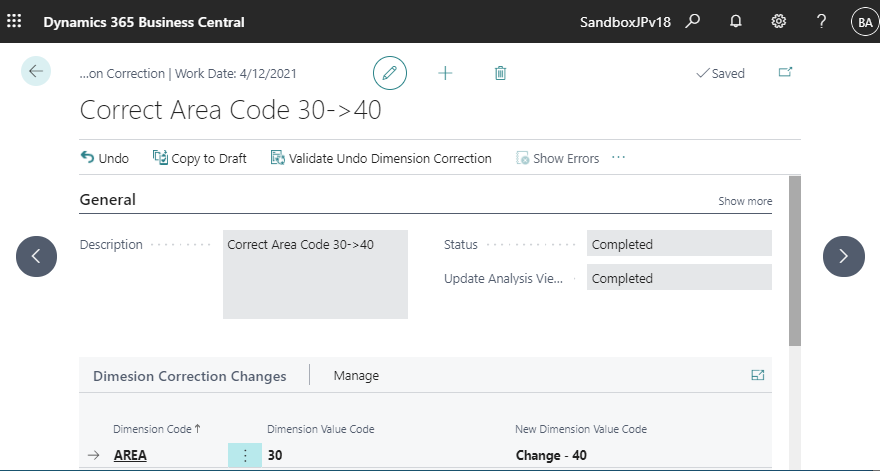This screenshot has width=880, height=471.
Task: Click Show Errors action
Action: click(x=557, y=158)
